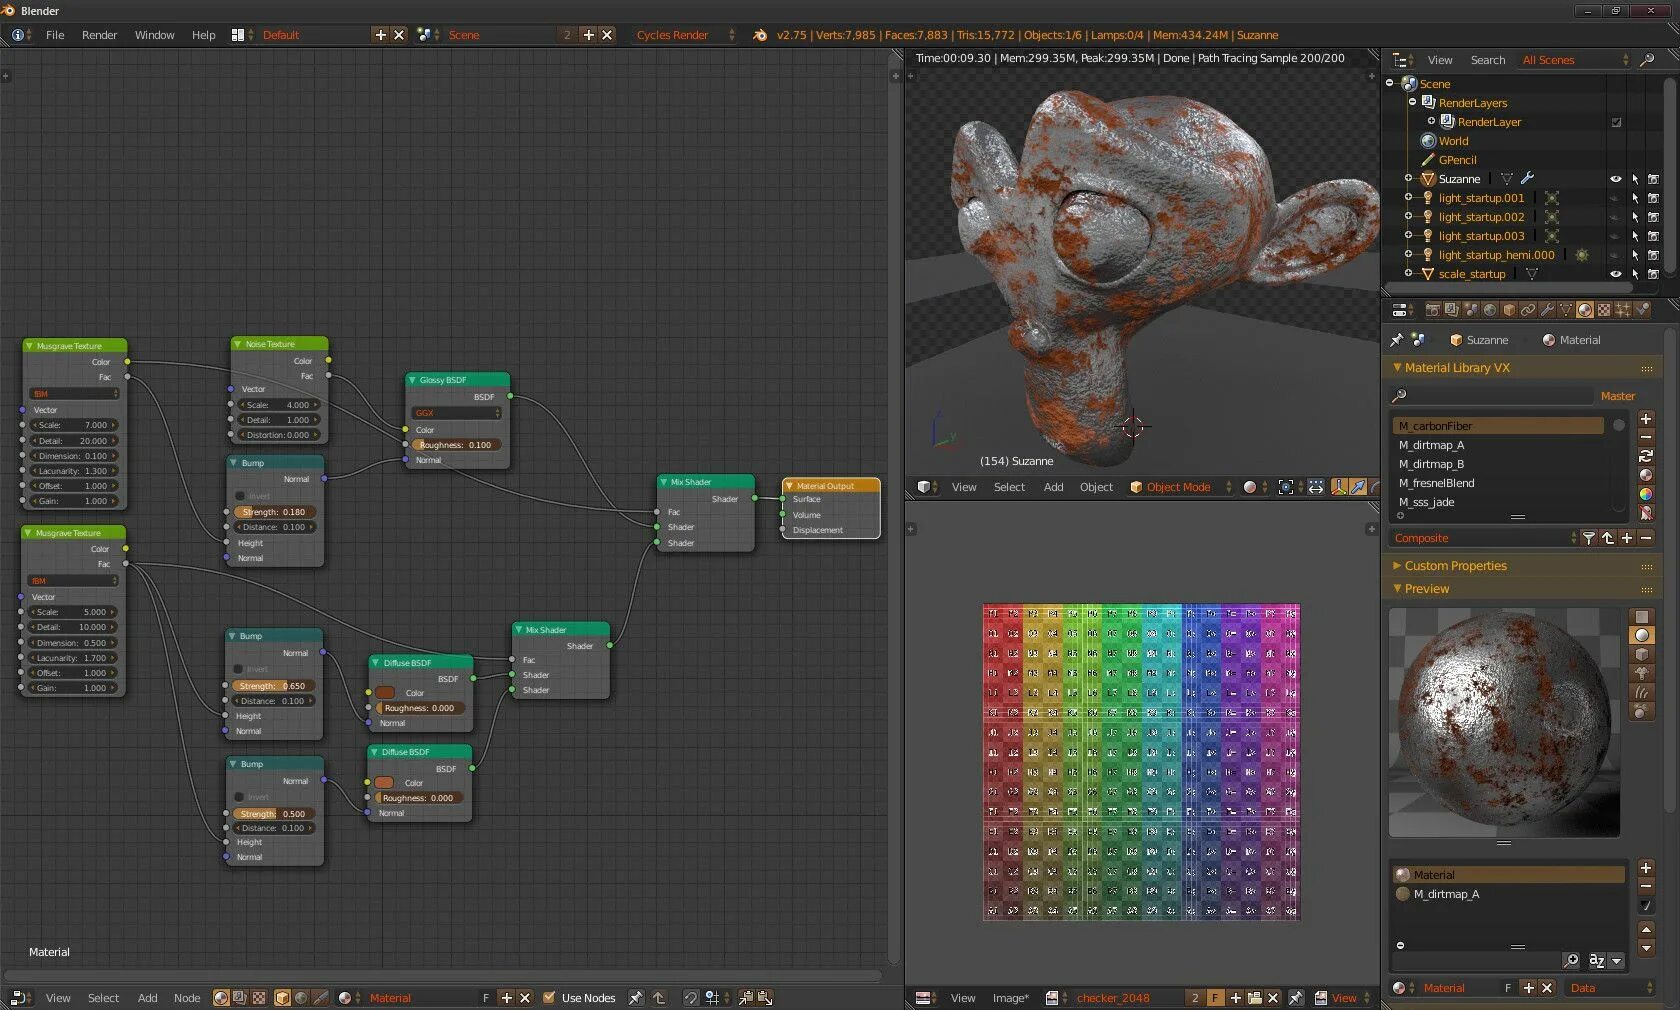Click the filter funnel icon beside Composite
Screen dimensions: 1680x1010
[1589, 538]
